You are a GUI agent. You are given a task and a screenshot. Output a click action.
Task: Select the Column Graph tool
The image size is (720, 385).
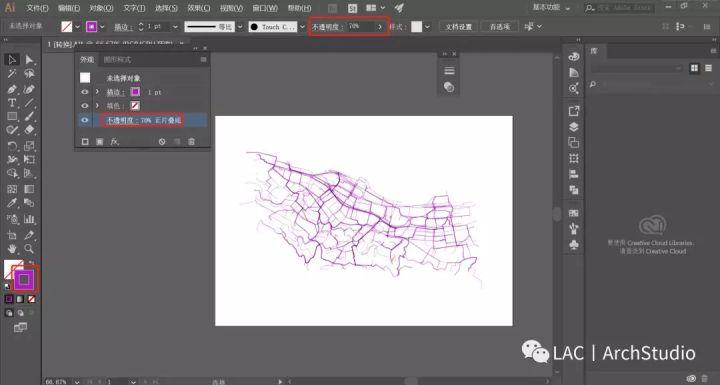click(29, 219)
